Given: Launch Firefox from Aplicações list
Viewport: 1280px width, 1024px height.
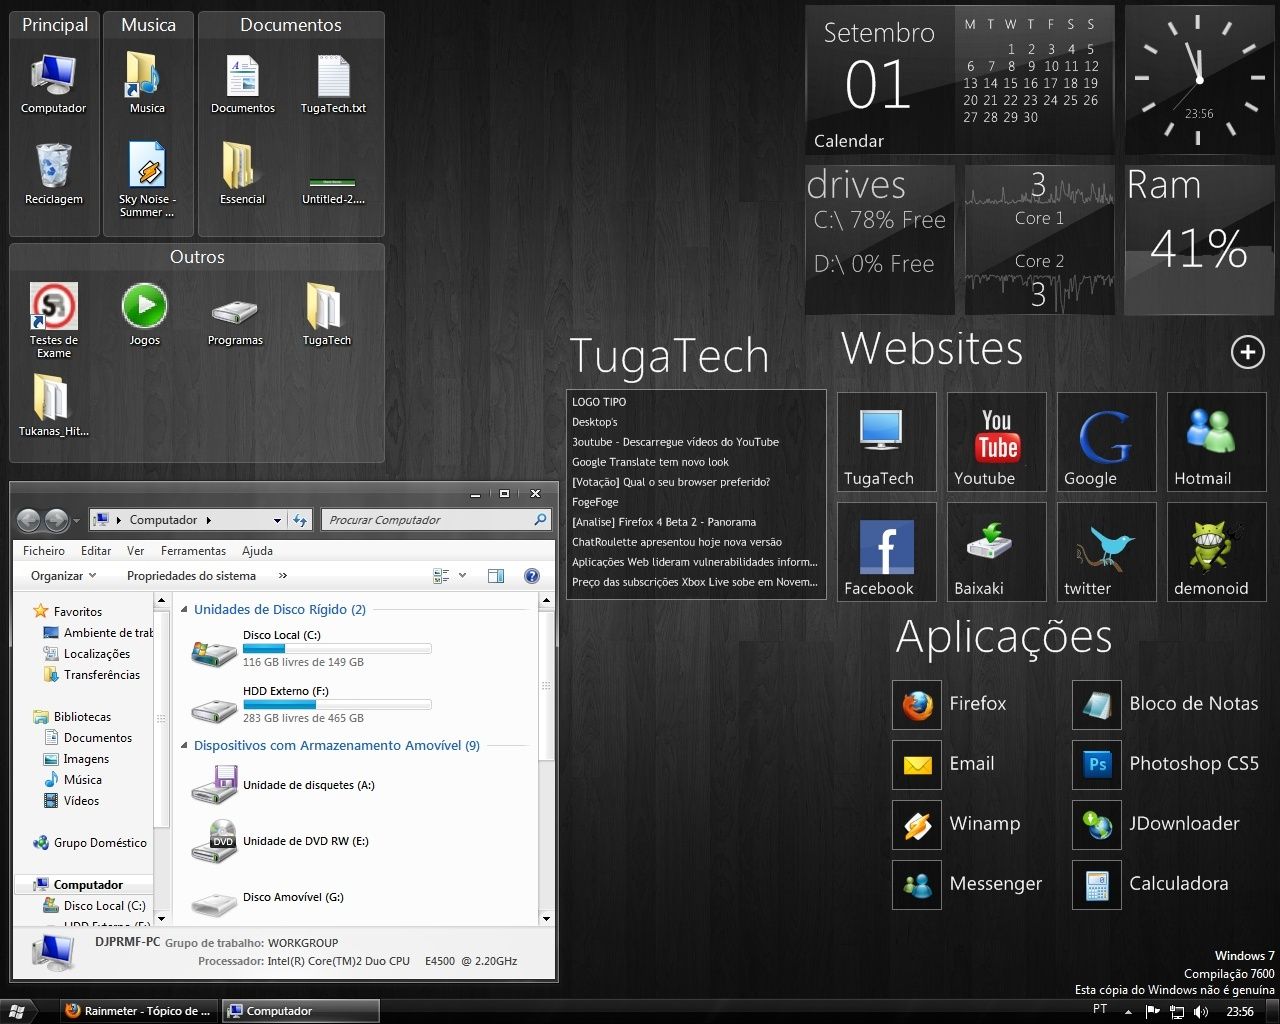Looking at the screenshot, I should pyautogui.click(x=950, y=704).
